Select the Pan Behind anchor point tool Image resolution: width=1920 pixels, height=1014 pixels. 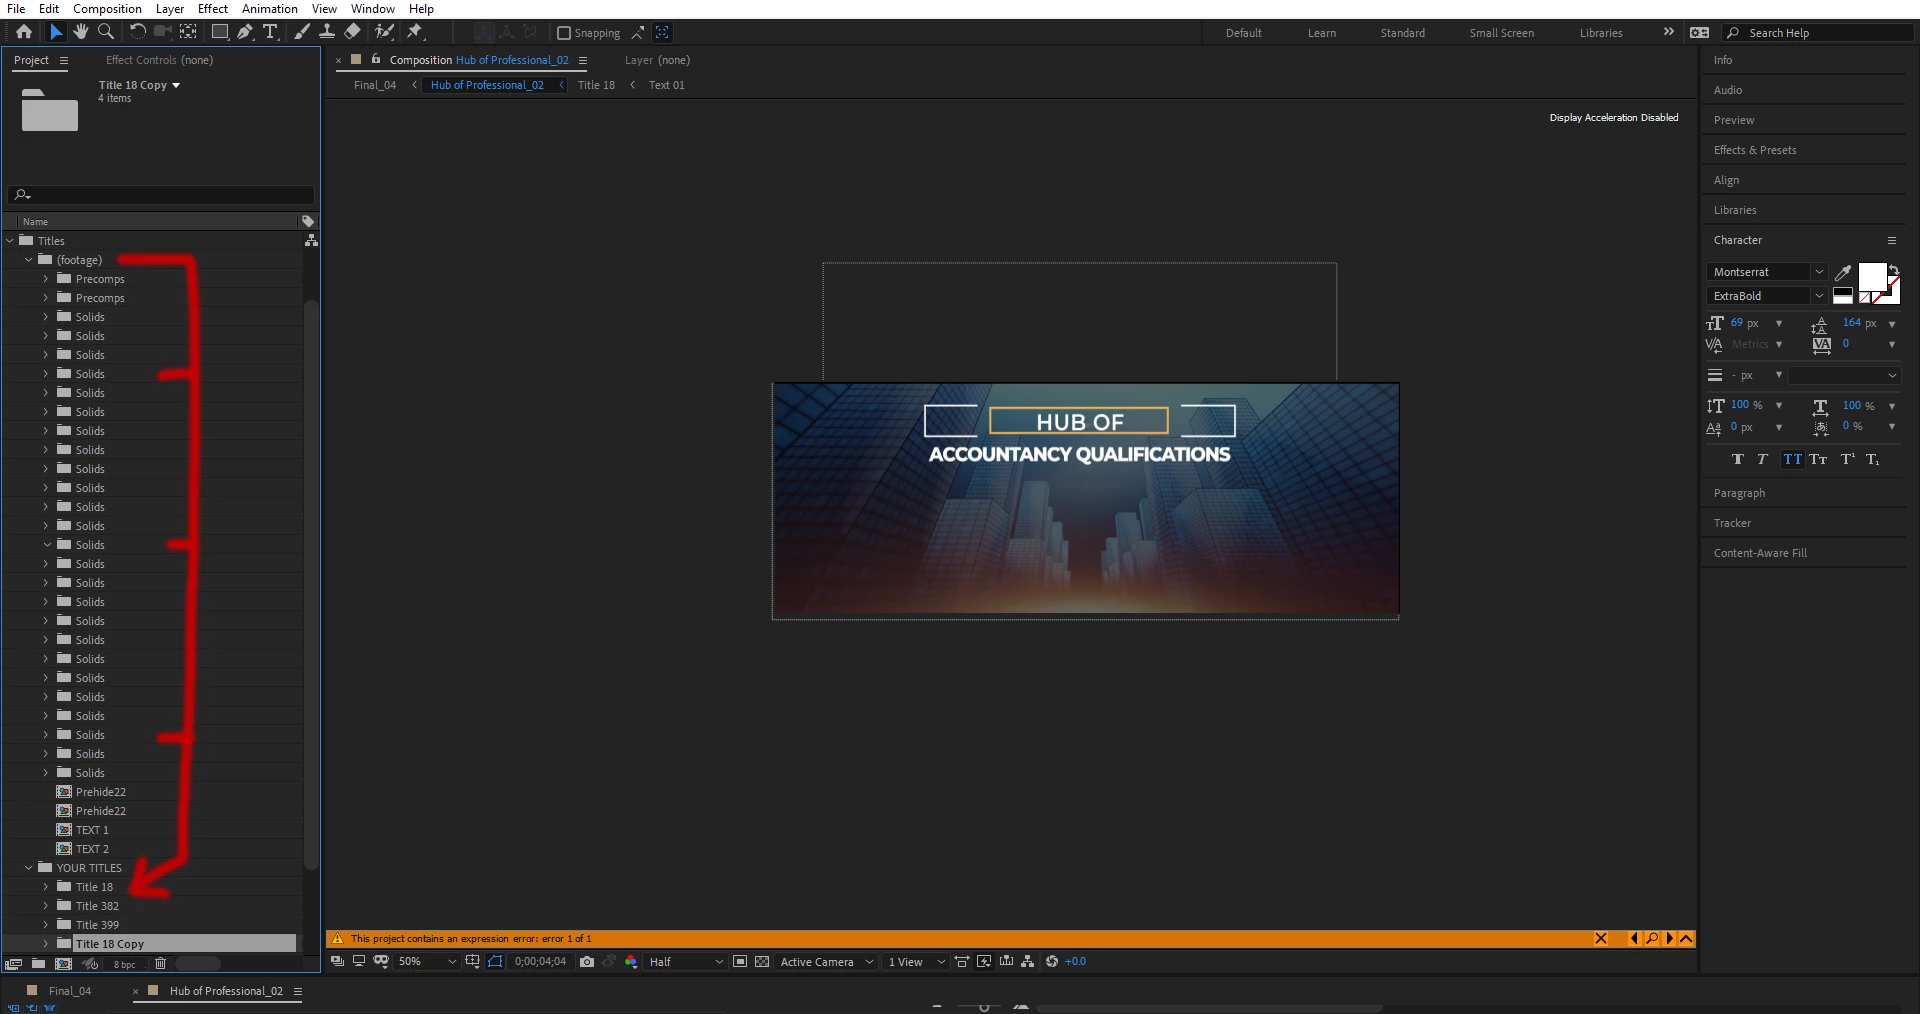point(188,32)
